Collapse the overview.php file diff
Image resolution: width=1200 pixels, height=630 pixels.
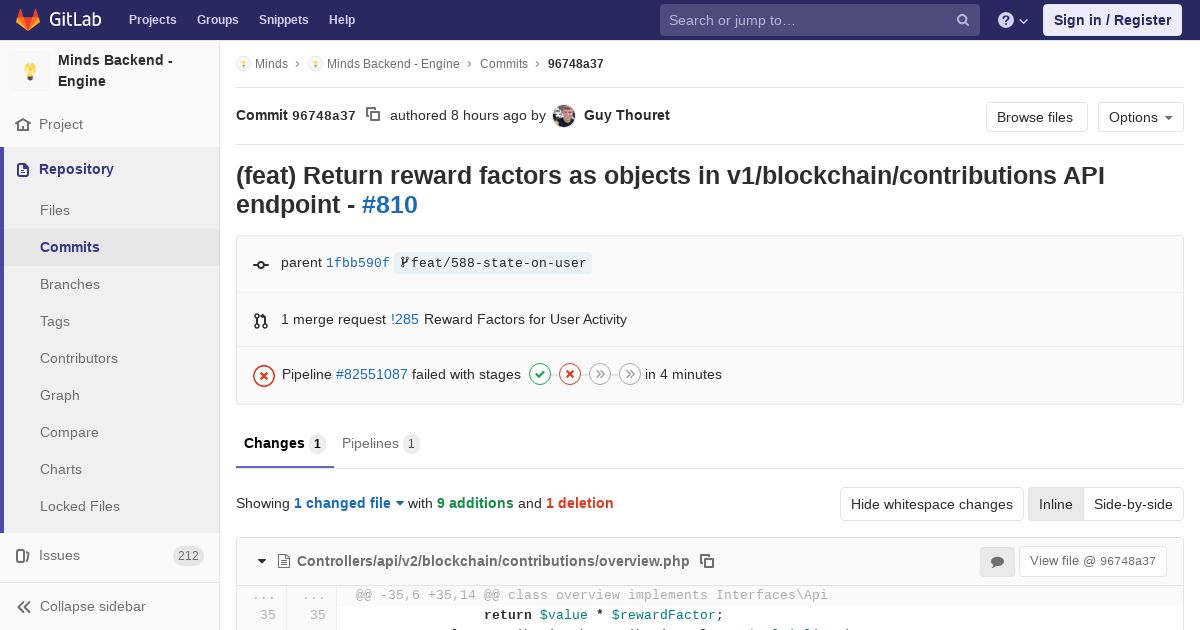coord(262,561)
